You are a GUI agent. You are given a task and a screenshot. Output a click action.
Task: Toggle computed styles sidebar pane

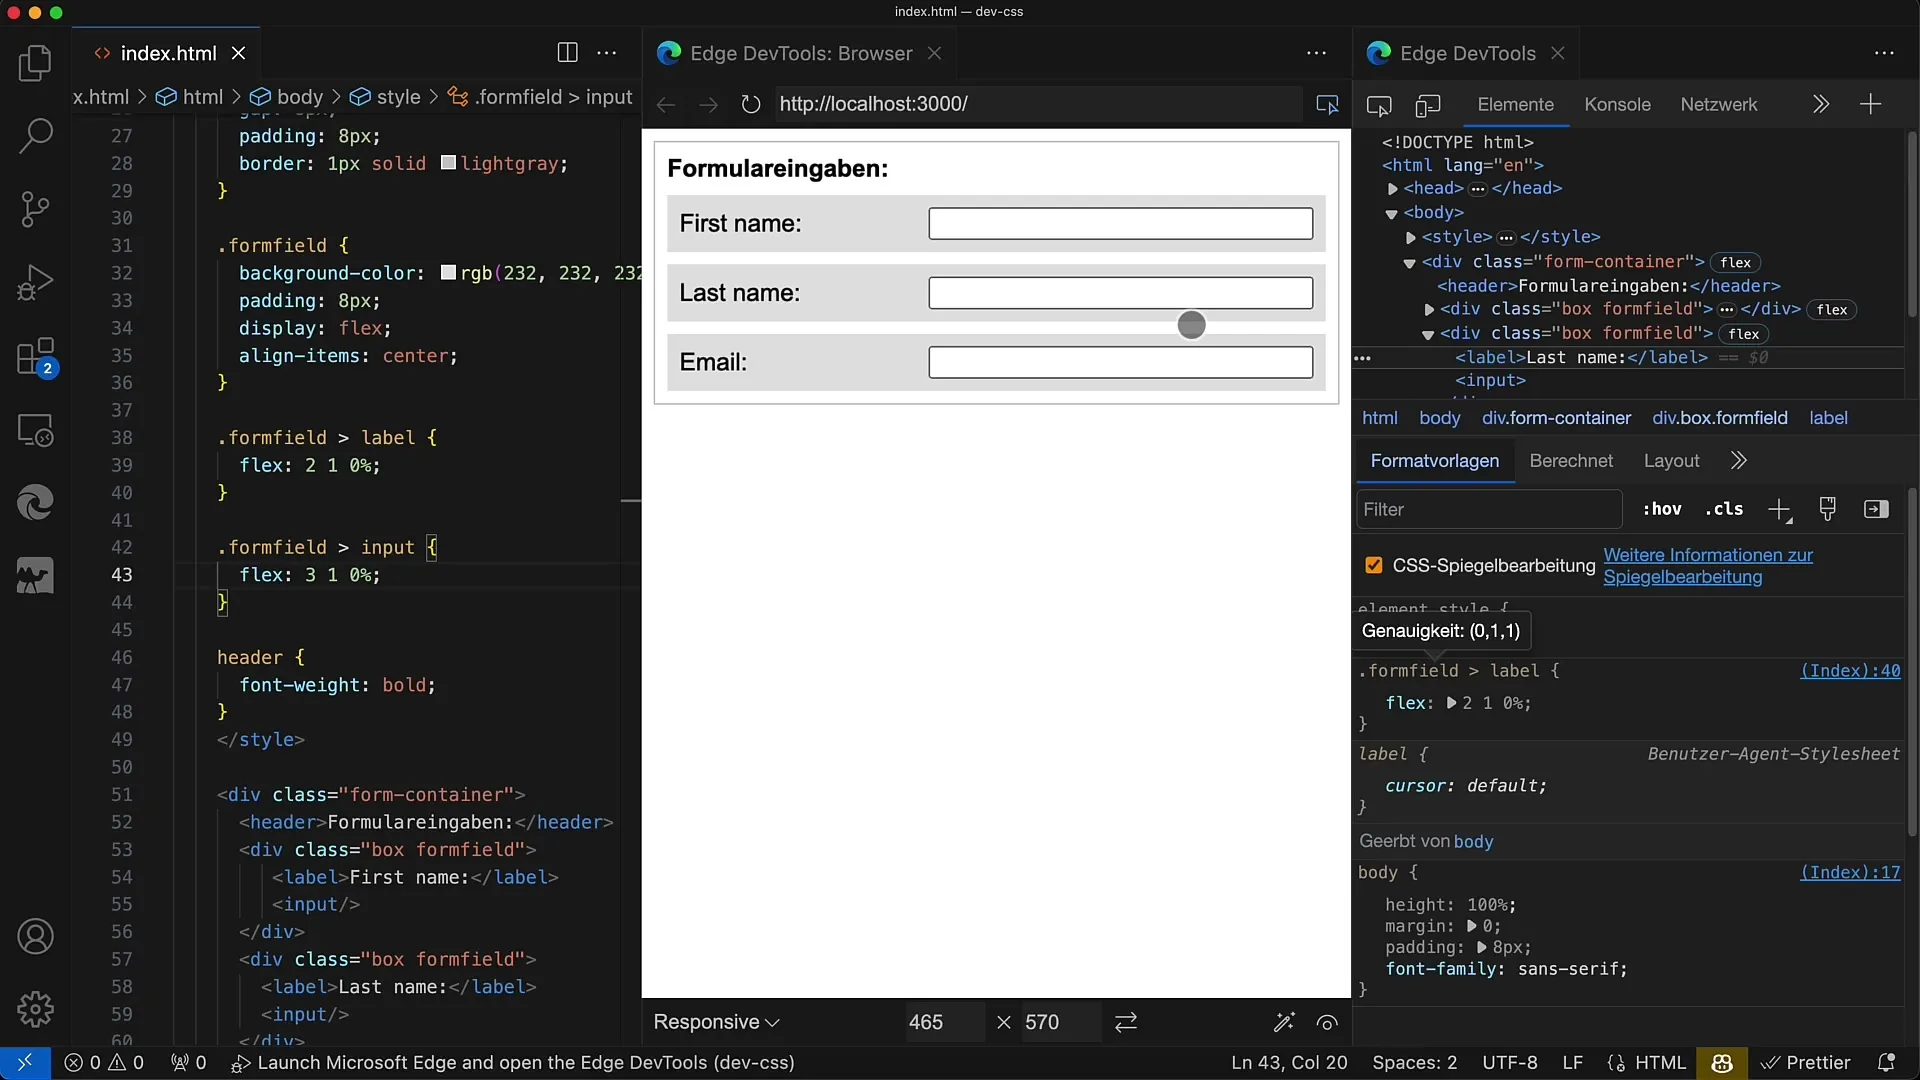click(x=1876, y=509)
